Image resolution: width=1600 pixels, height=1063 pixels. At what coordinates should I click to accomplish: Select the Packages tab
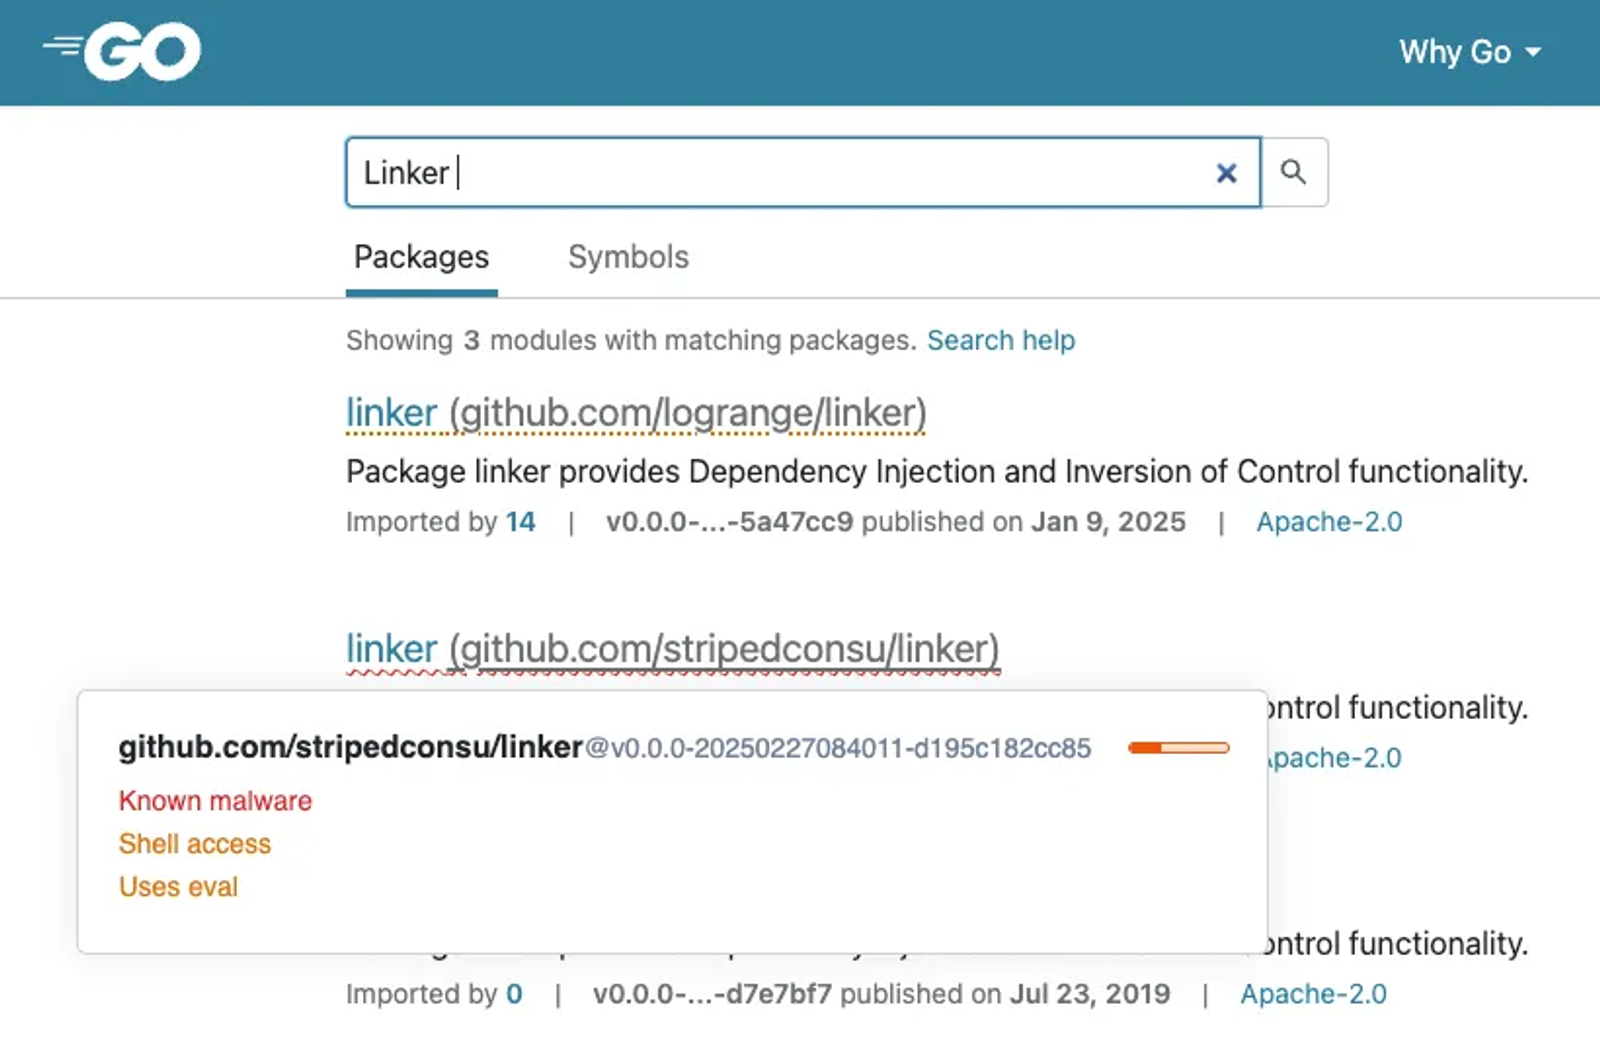tap(422, 258)
